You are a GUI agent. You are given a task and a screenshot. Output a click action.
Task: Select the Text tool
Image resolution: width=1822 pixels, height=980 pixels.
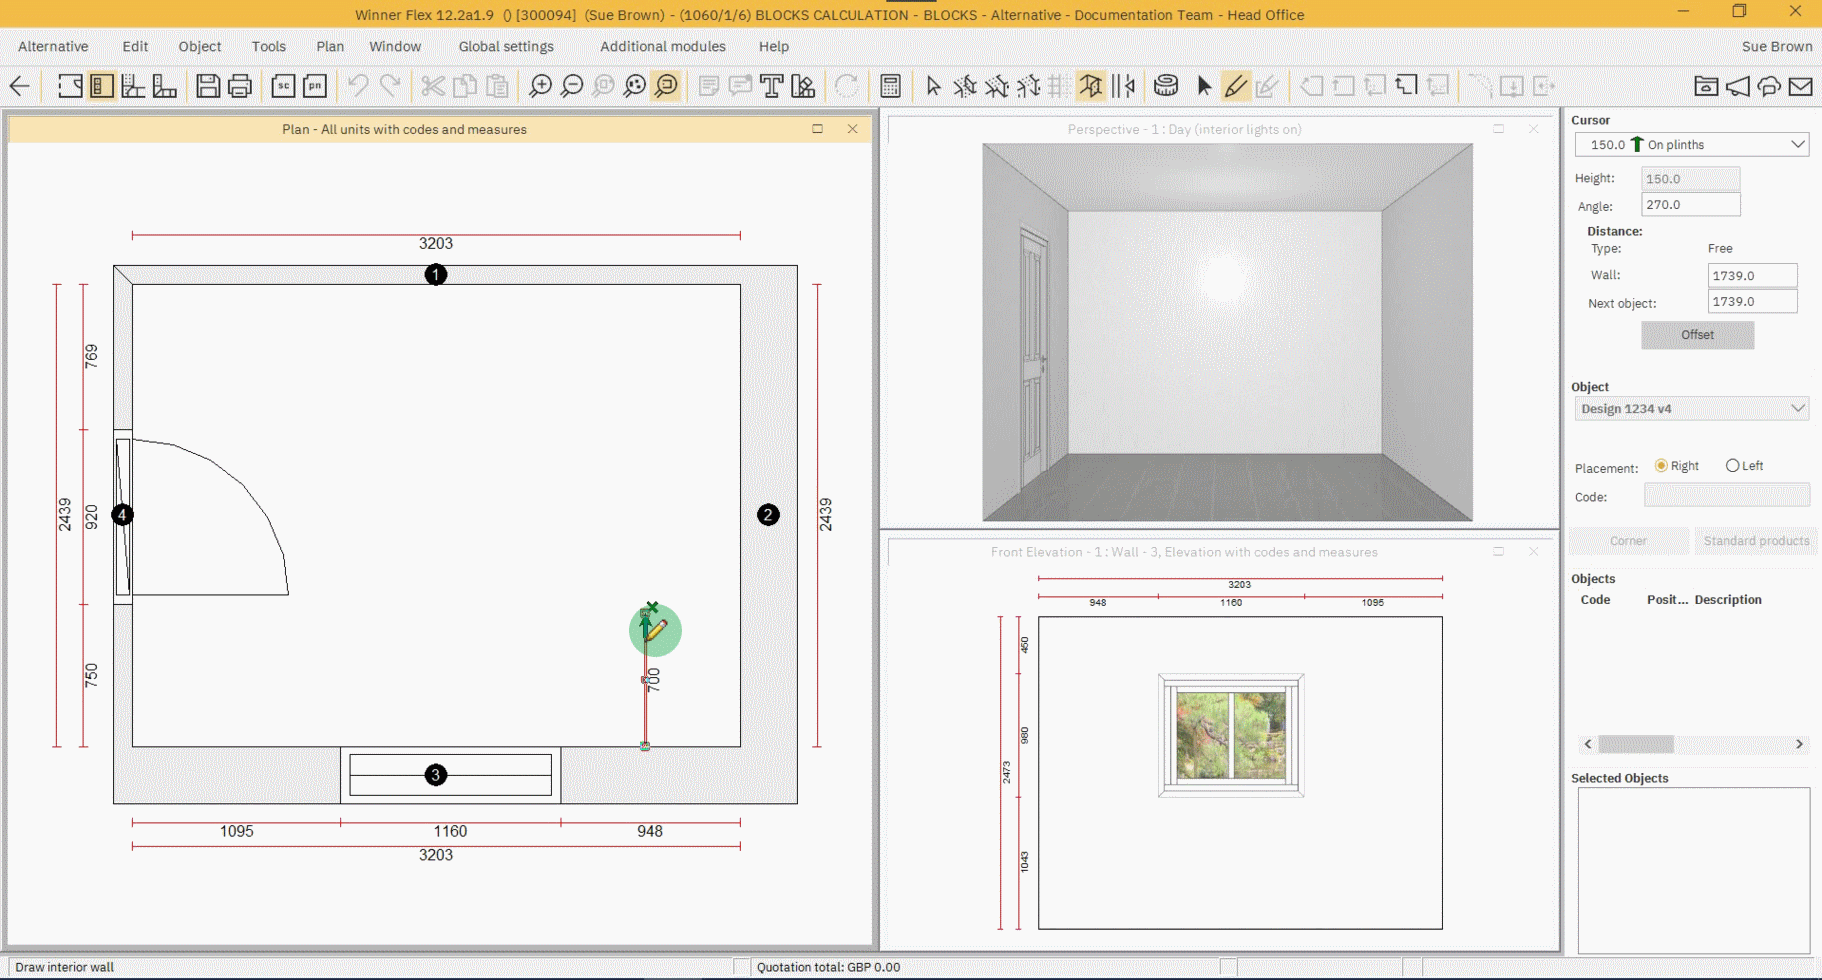pyautogui.click(x=771, y=86)
